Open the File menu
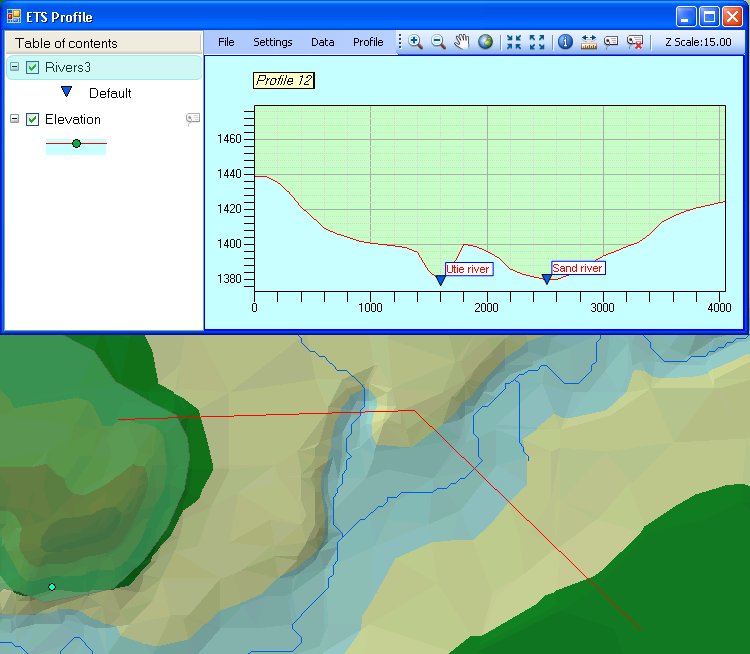The height and width of the screenshot is (654, 750). pos(226,42)
